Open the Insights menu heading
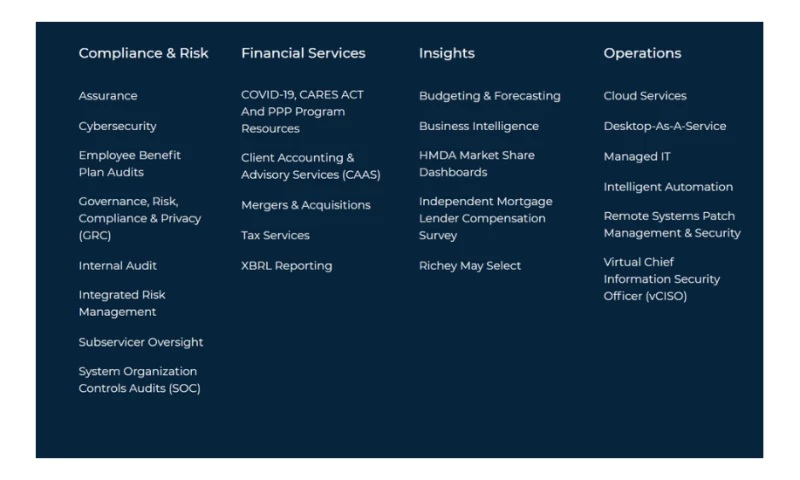Image resolution: width=800 pixels, height=480 pixels. click(x=446, y=53)
